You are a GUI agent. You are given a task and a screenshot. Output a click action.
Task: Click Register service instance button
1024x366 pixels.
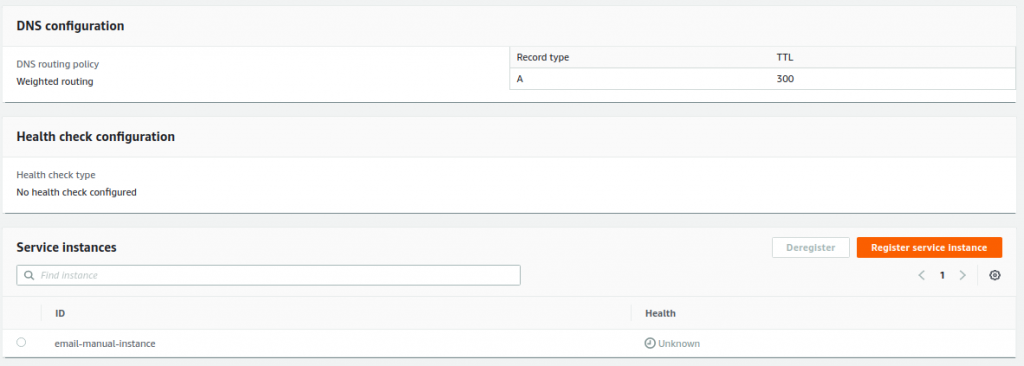pos(929,248)
